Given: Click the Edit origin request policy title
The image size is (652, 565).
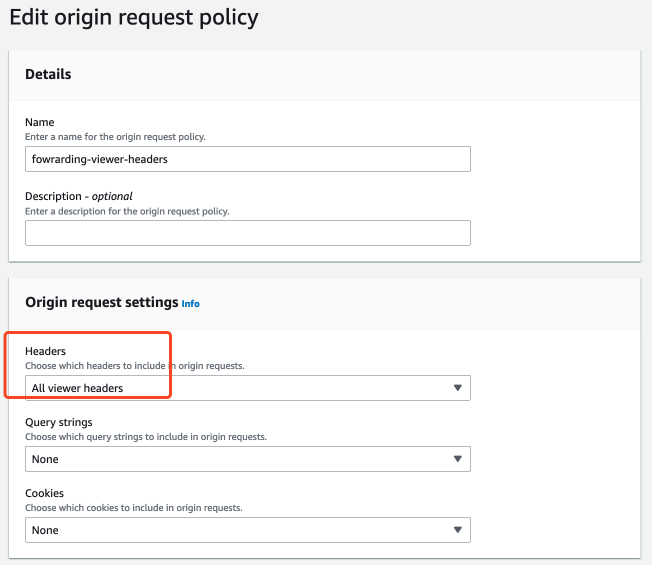Looking at the screenshot, I should coord(133,17).
